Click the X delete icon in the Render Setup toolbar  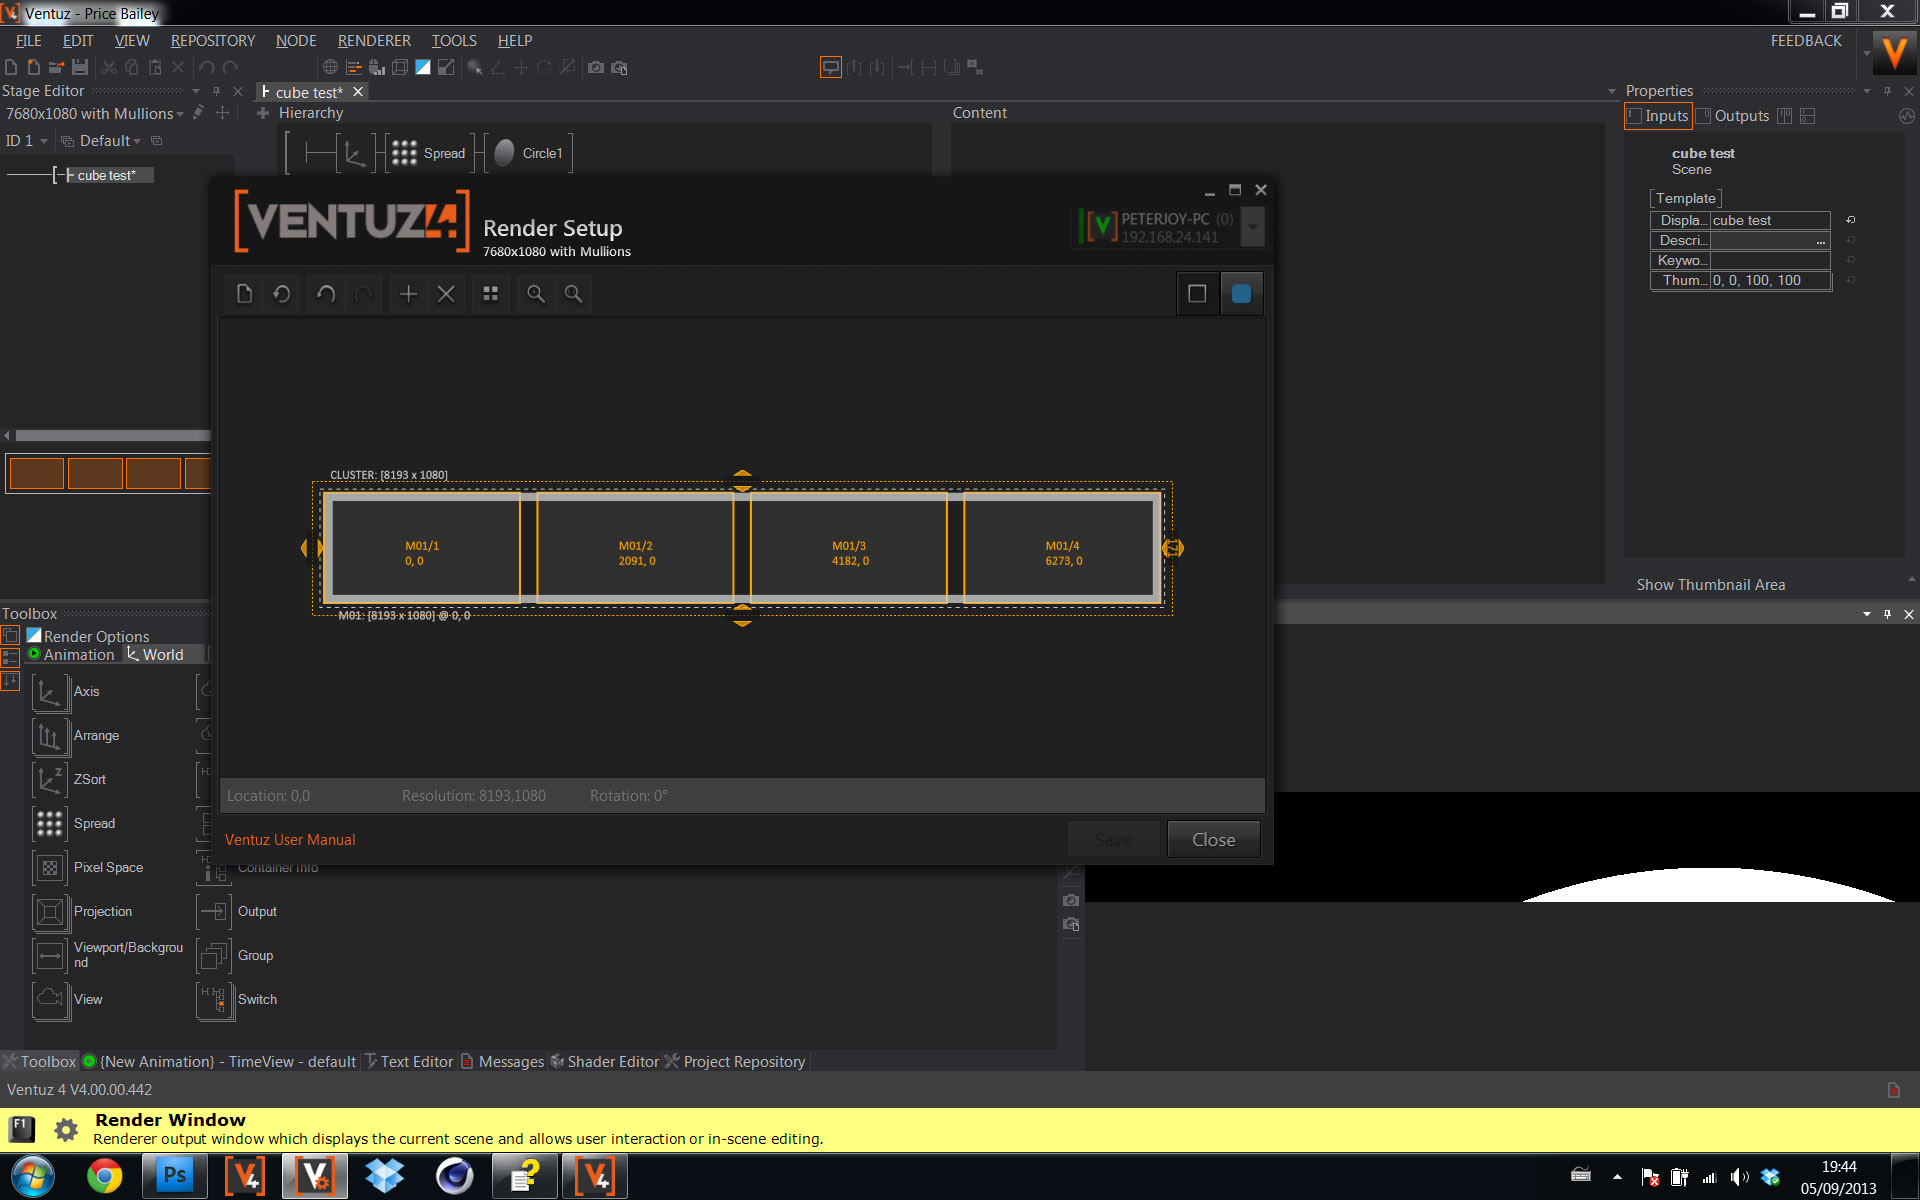[446, 294]
